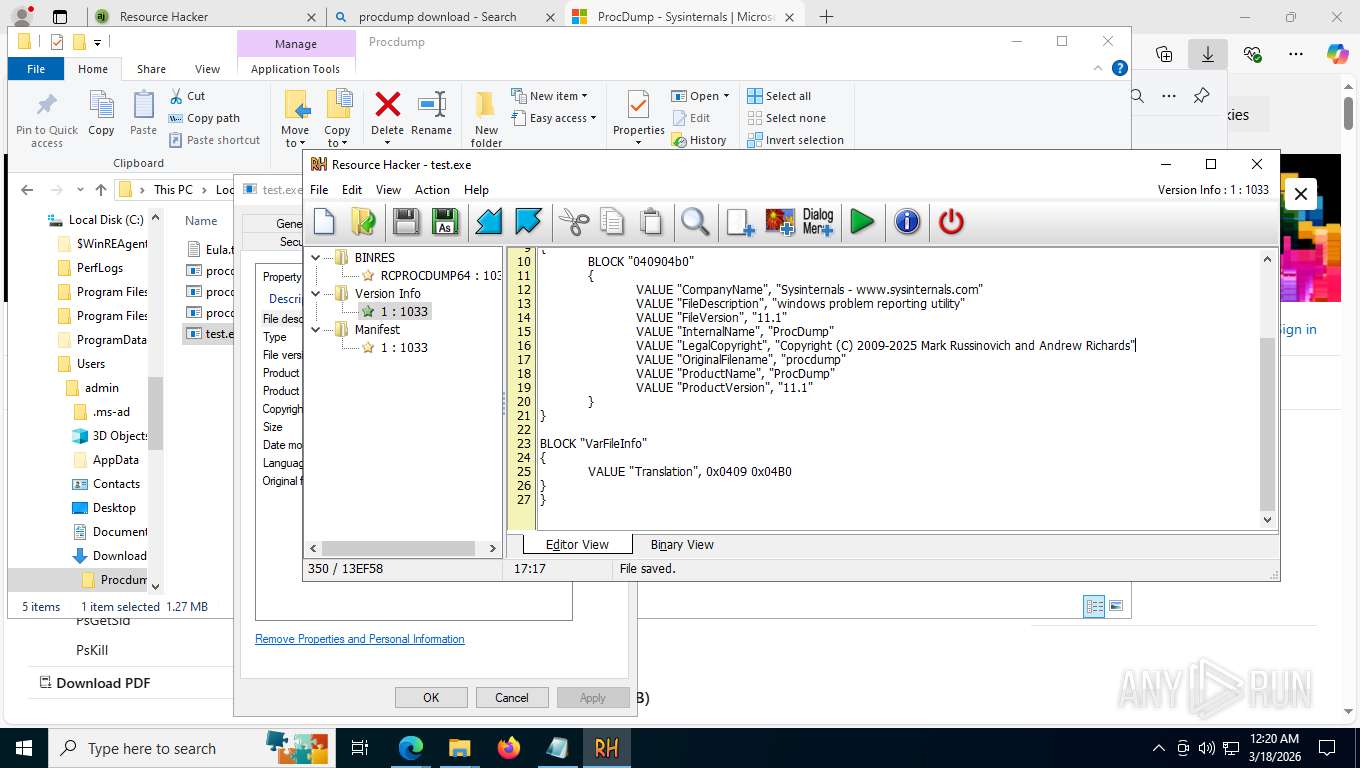Switch to the Binary View tab

[682, 544]
